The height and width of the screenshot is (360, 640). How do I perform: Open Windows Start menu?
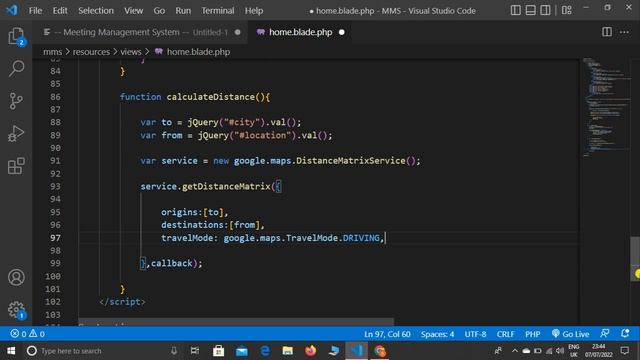[11, 351]
